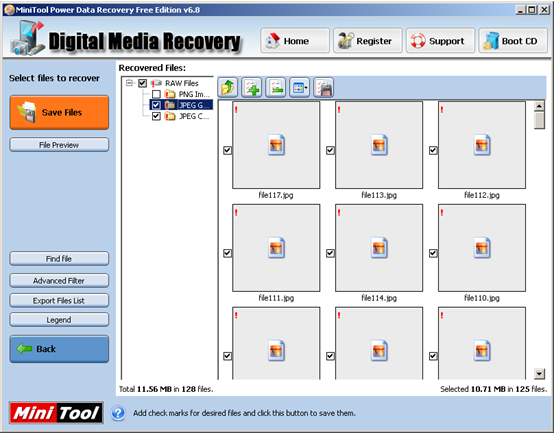
Task: Open the view mode dropdown in the toolbar
Action: tap(300, 87)
